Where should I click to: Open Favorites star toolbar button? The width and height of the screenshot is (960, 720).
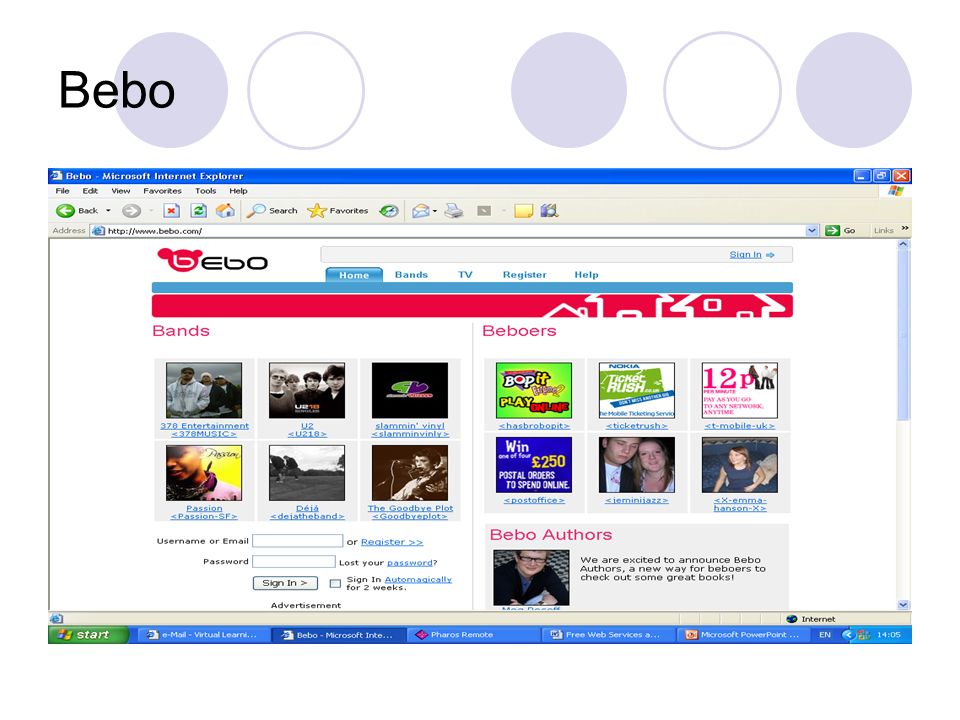point(337,211)
